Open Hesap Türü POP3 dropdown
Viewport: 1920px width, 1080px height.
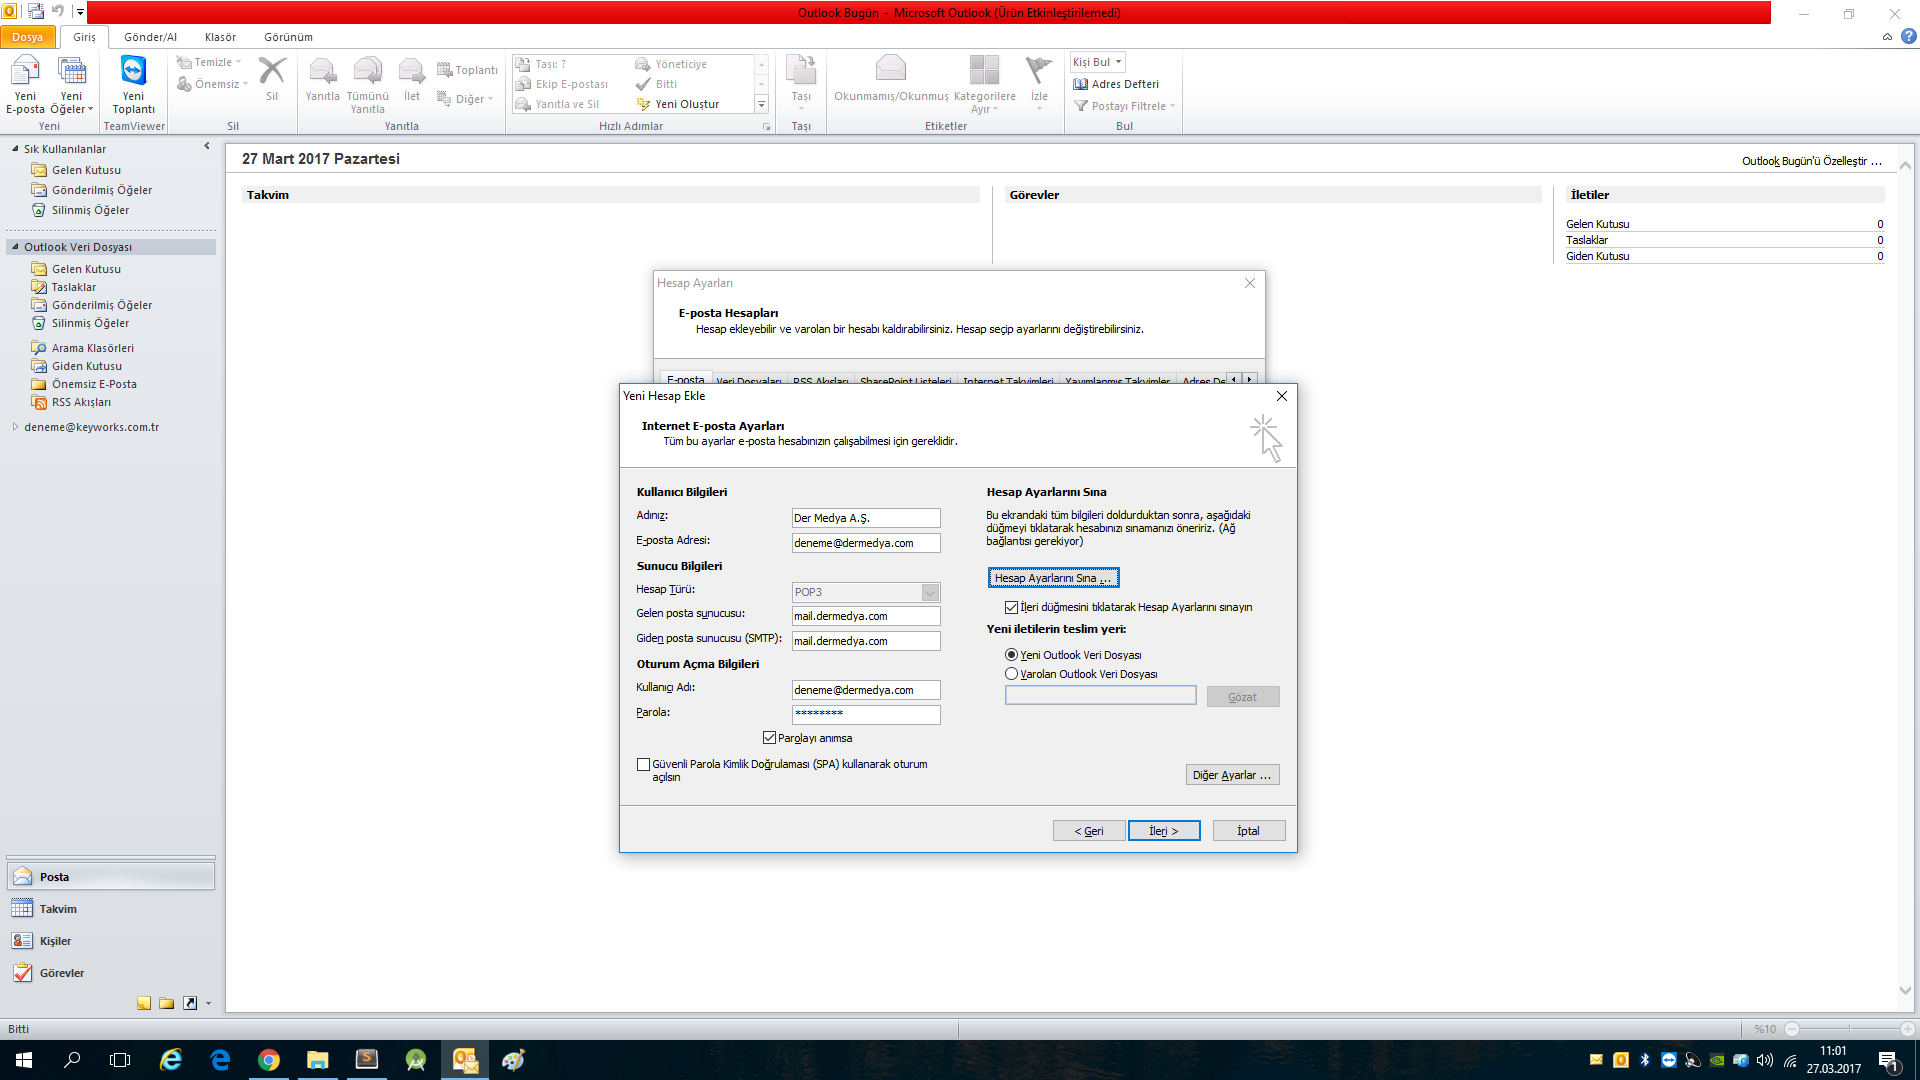930,592
